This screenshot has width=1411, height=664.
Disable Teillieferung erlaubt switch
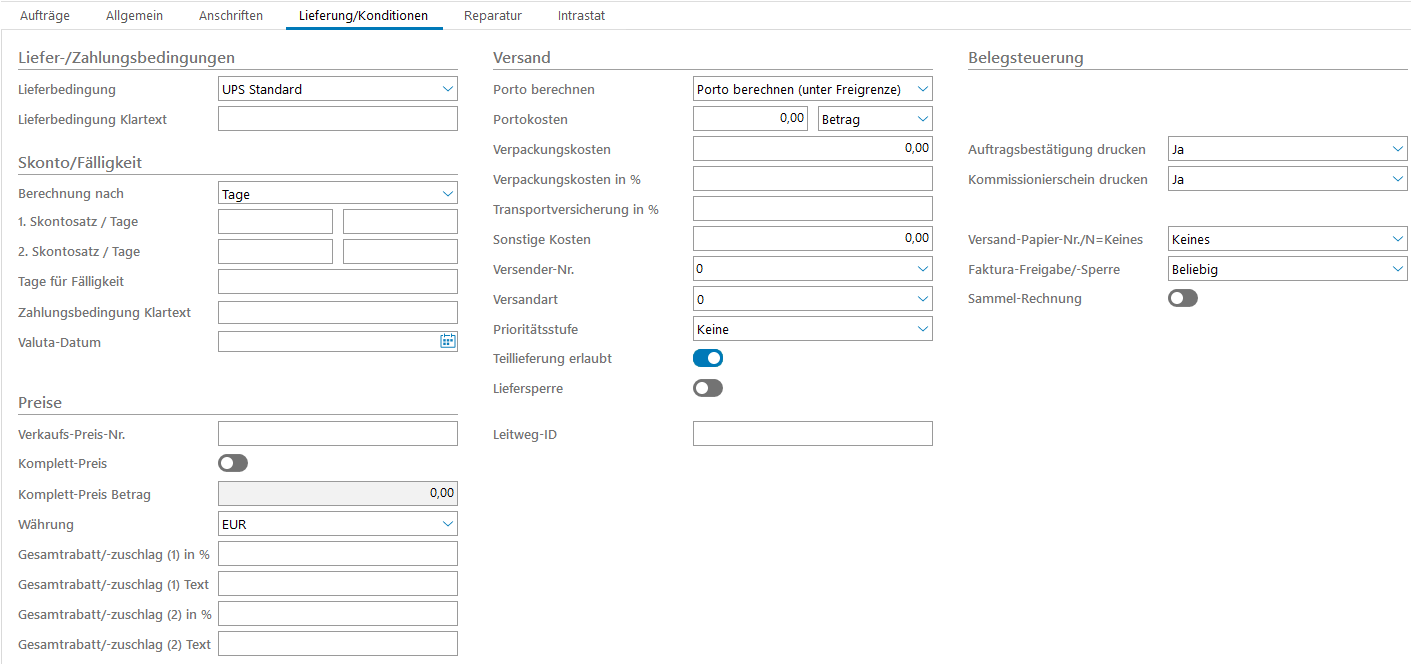tap(708, 358)
